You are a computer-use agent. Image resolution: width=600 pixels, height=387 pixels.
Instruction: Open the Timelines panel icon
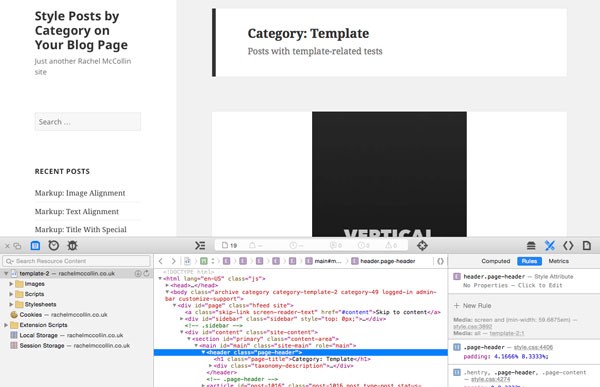click(54, 245)
